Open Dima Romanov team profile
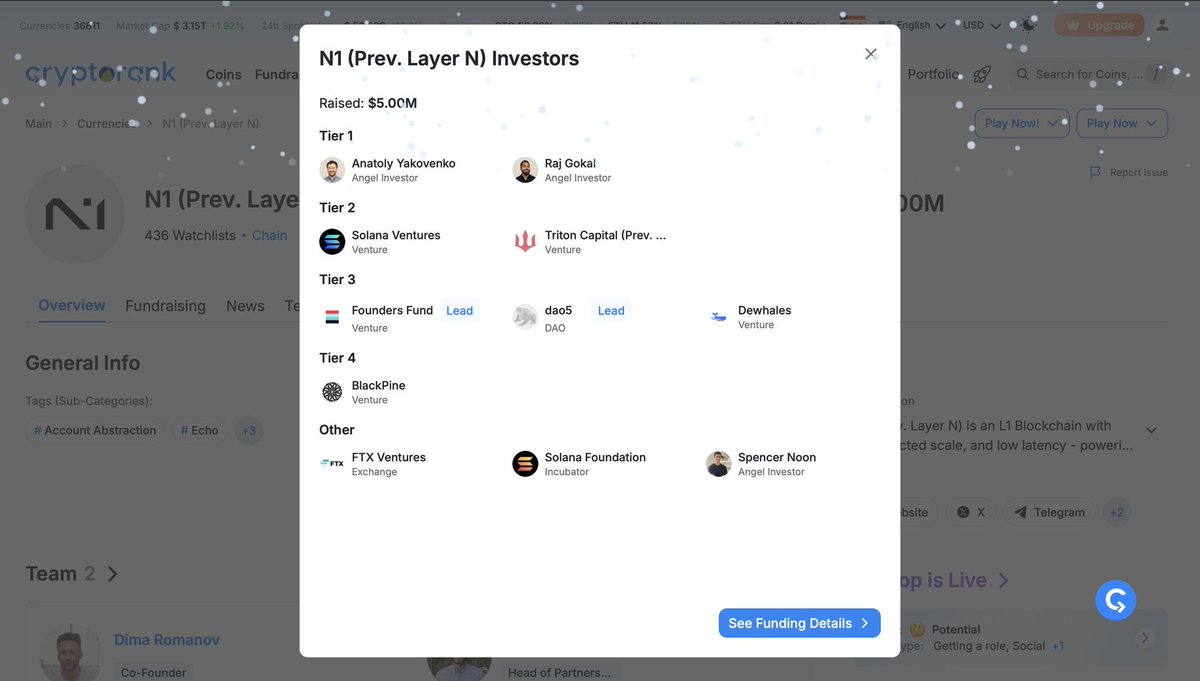This screenshot has width=1200, height=681. 167,640
